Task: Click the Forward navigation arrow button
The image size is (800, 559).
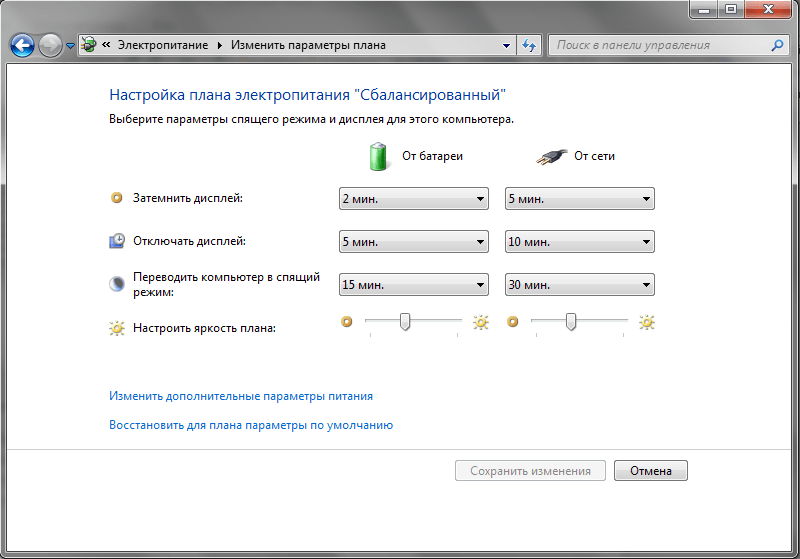Action: click(50, 45)
